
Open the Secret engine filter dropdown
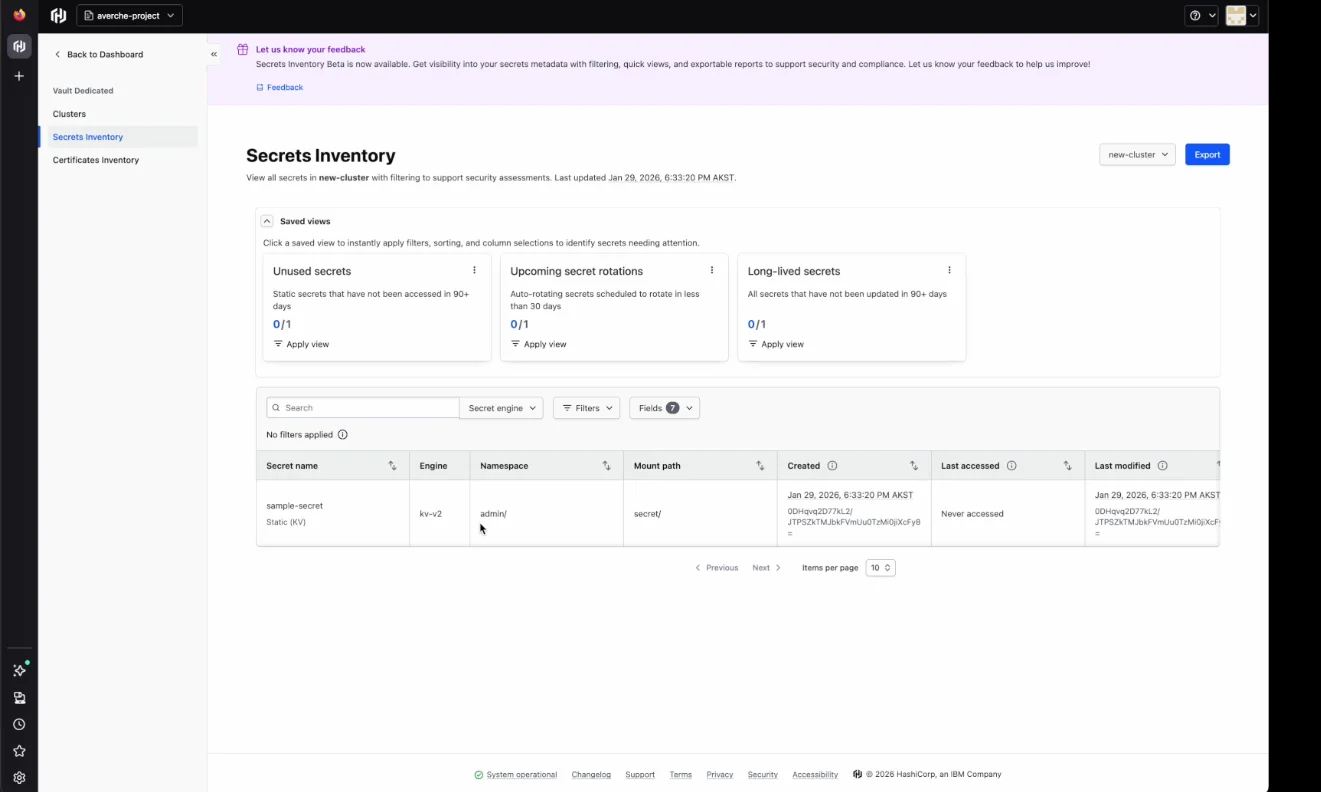[x=501, y=407]
